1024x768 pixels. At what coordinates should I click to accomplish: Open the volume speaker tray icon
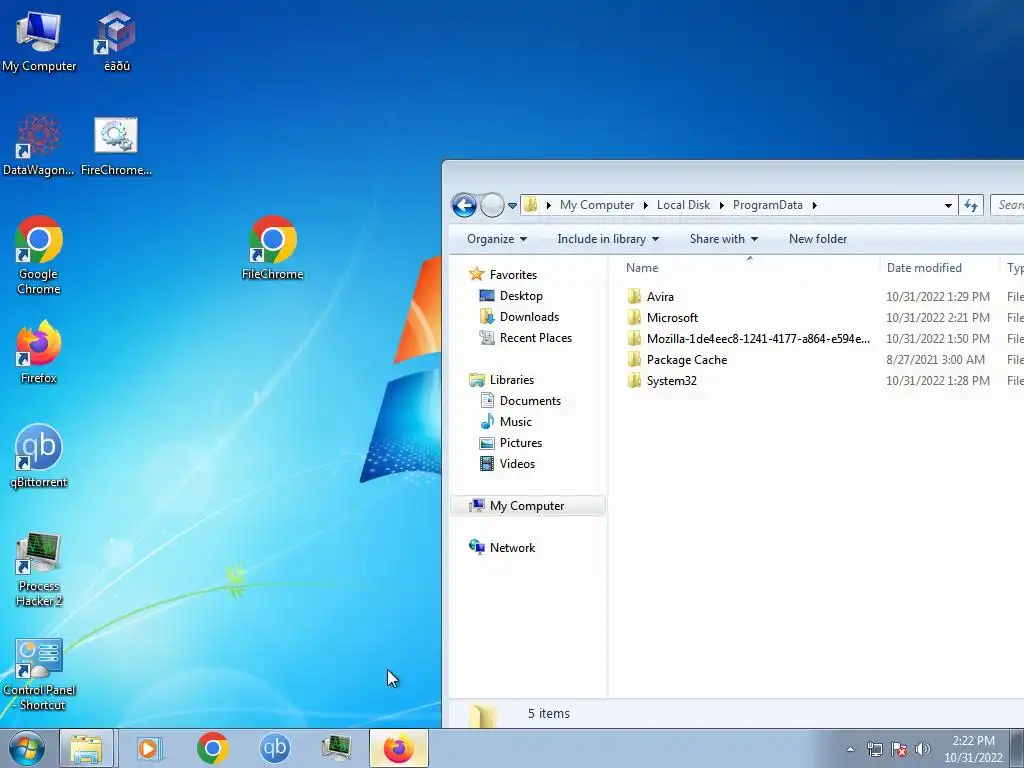point(922,749)
